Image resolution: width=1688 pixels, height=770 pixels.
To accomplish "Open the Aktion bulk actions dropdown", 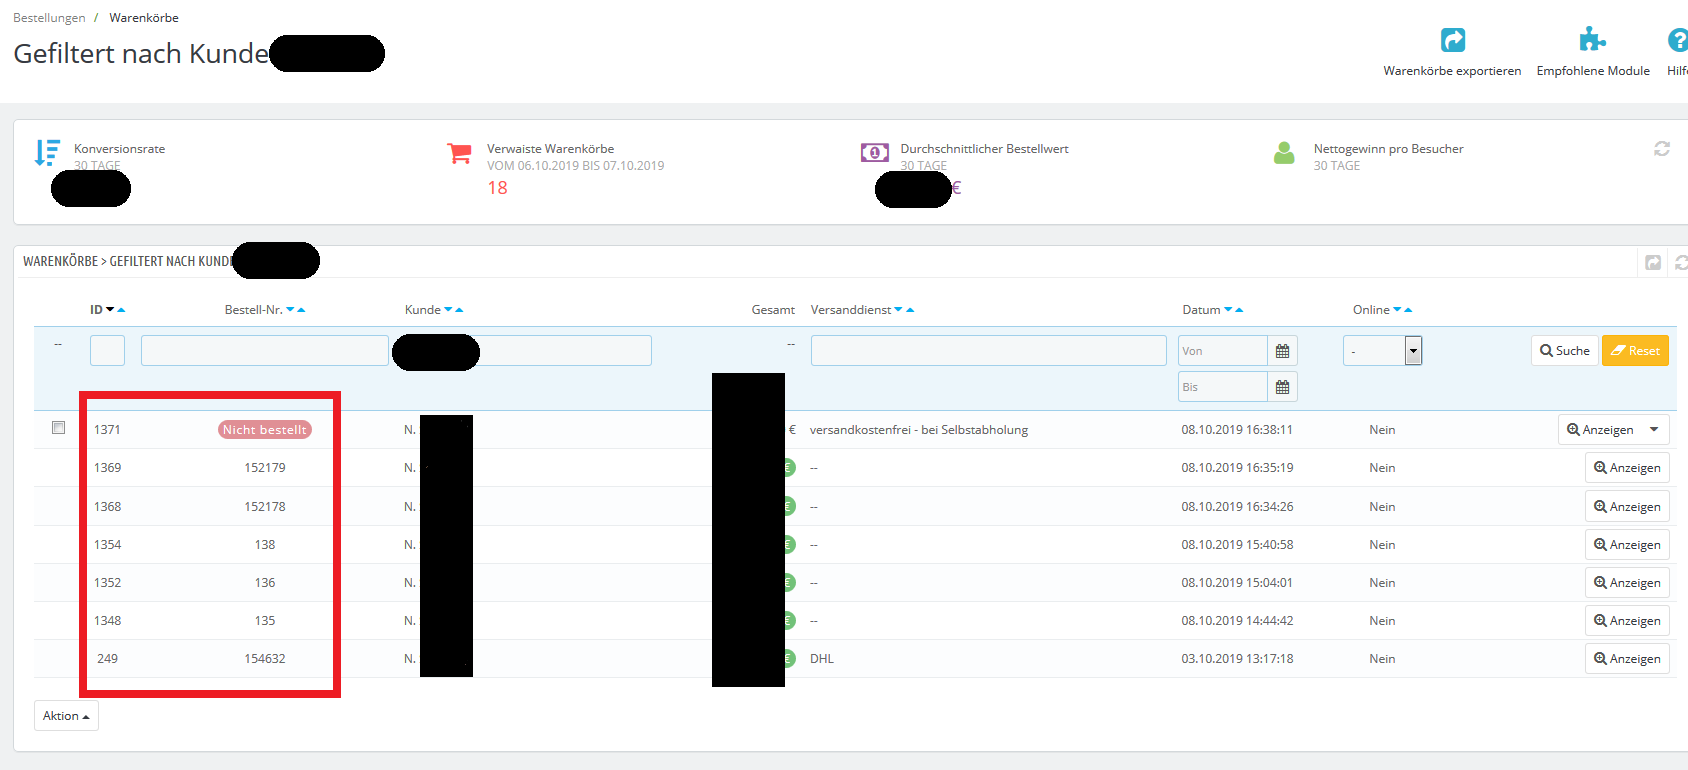I will pyautogui.click(x=66, y=716).
